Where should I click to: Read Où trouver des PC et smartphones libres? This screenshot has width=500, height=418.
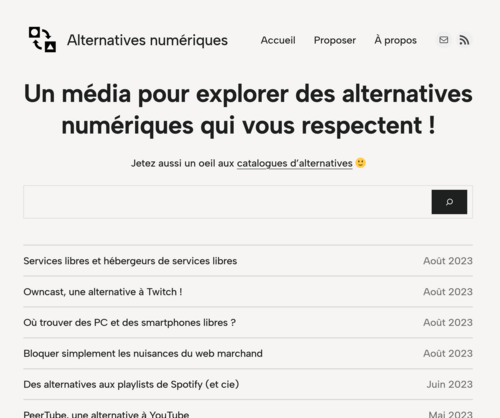click(x=129, y=323)
